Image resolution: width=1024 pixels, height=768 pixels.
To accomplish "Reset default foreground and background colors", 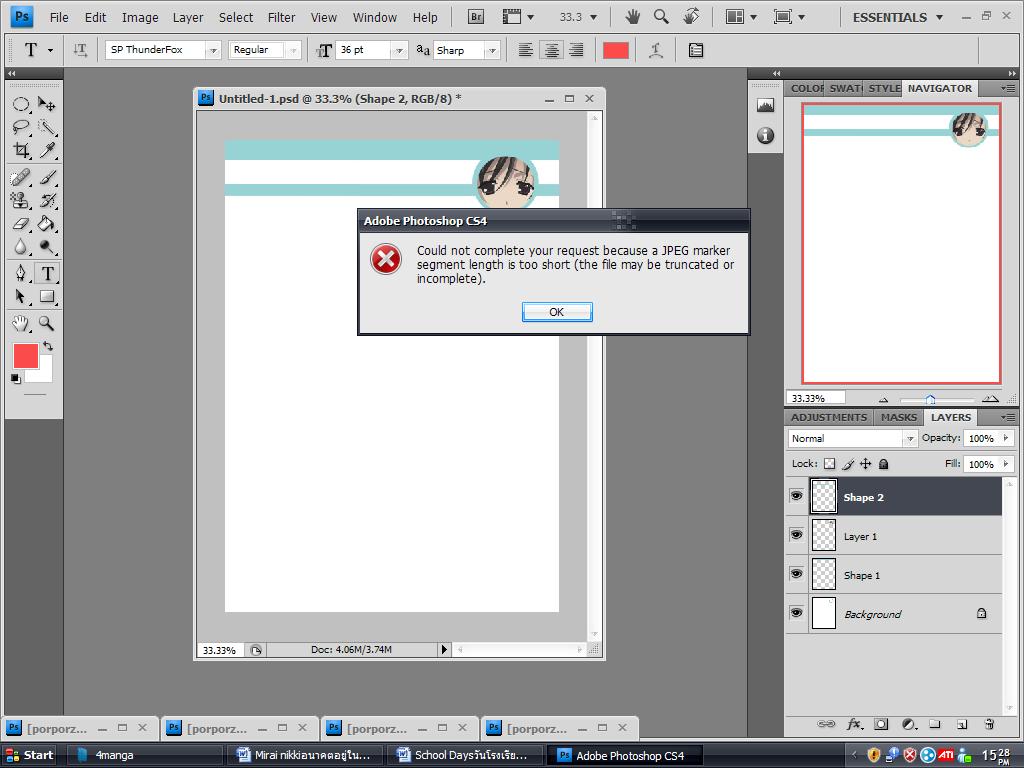I will pos(16,378).
